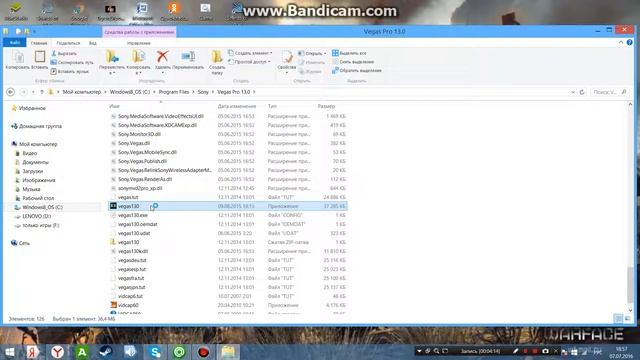This screenshot has width=640, height=360.
Task: Open the Файл (File) ribbon tab
Action: tap(15, 42)
